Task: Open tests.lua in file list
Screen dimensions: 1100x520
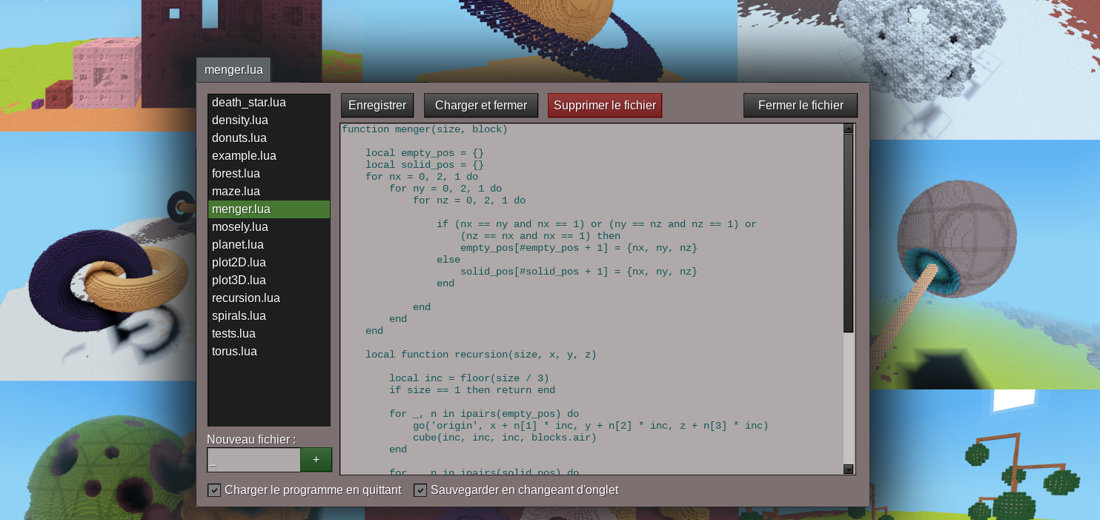Action: coord(269,334)
